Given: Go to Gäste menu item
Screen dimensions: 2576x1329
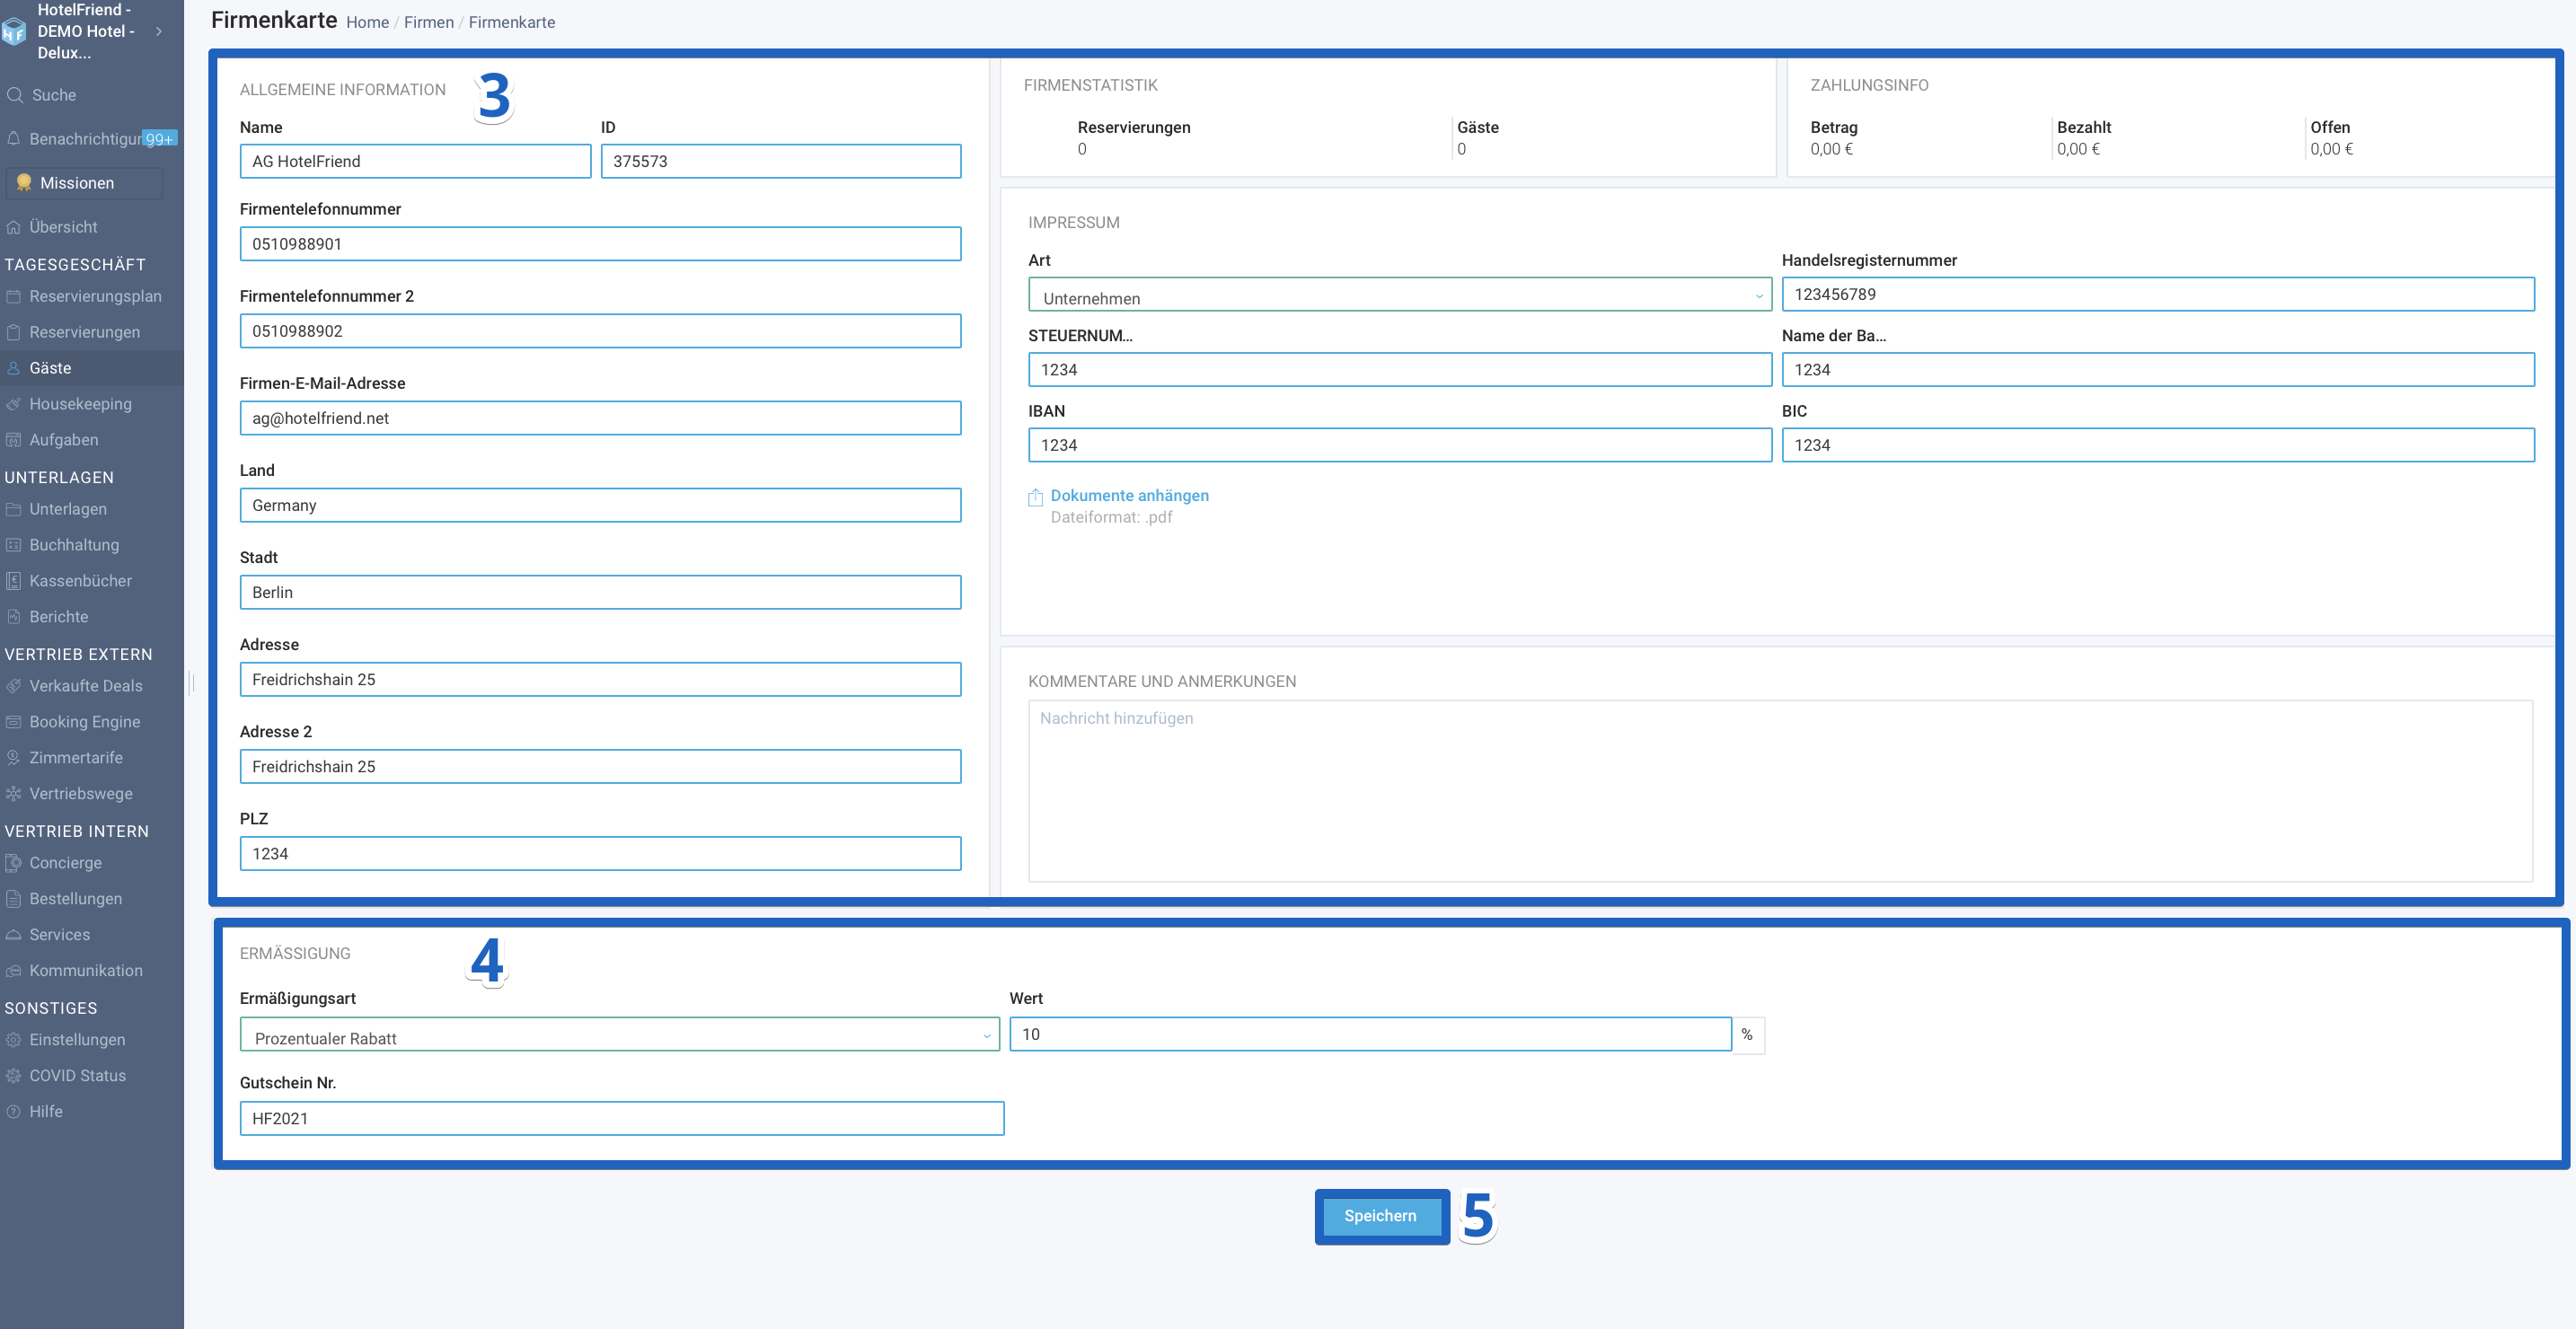Looking at the screenshot, I should pos(92,368).
